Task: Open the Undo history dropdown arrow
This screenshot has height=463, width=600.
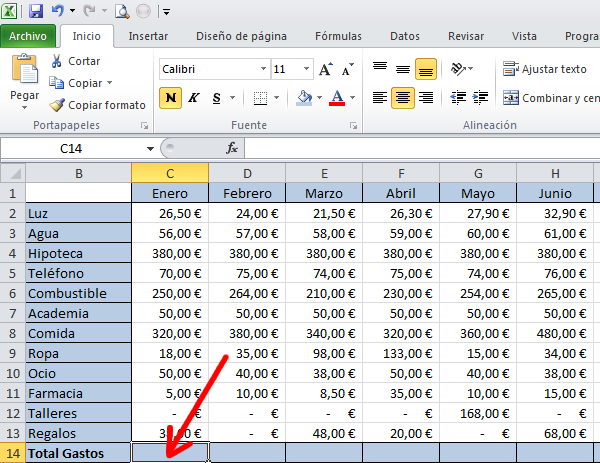Action: point(72,11)
